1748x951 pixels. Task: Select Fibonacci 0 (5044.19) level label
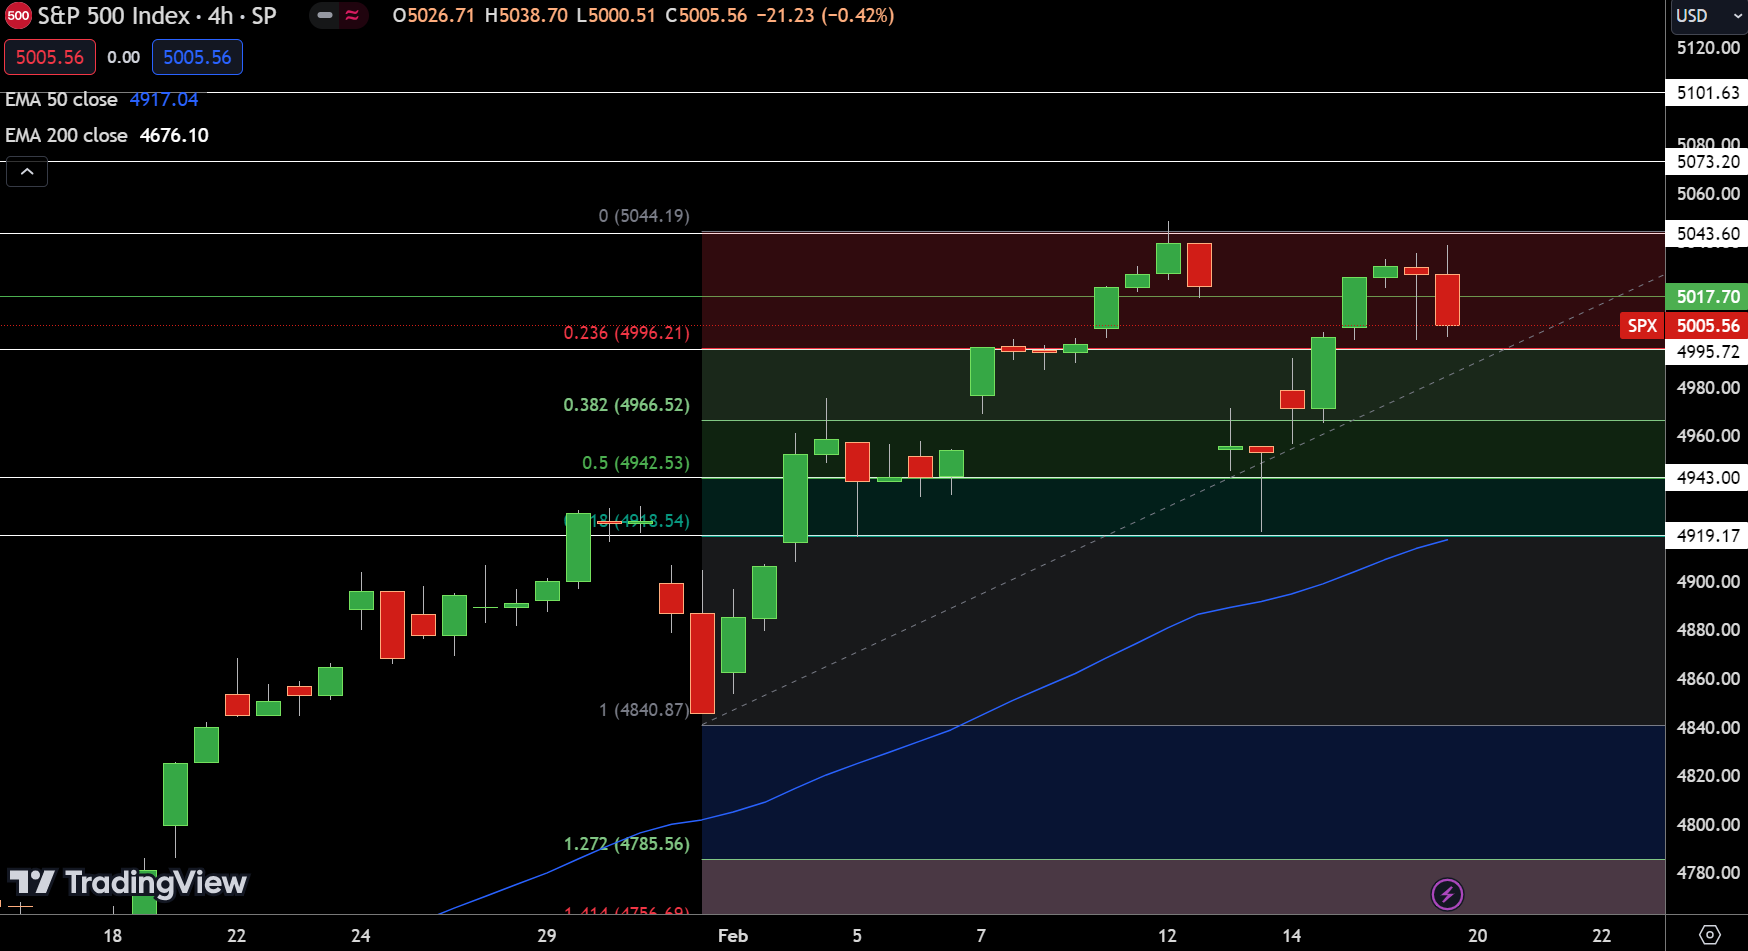(x=644, y=216)
